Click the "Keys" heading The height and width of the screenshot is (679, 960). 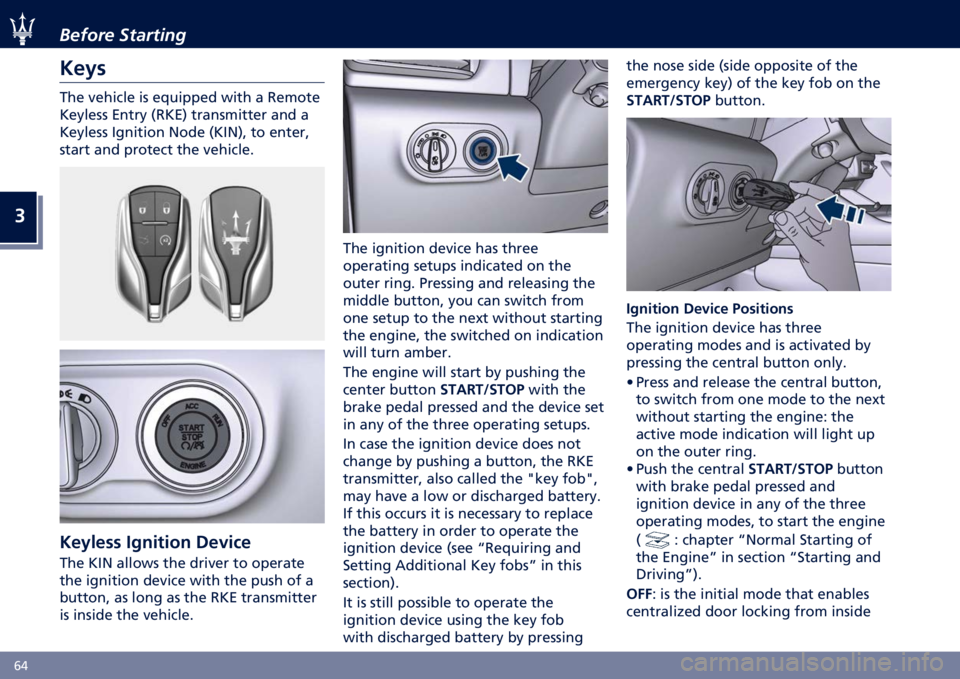click(x=83, y=67)
